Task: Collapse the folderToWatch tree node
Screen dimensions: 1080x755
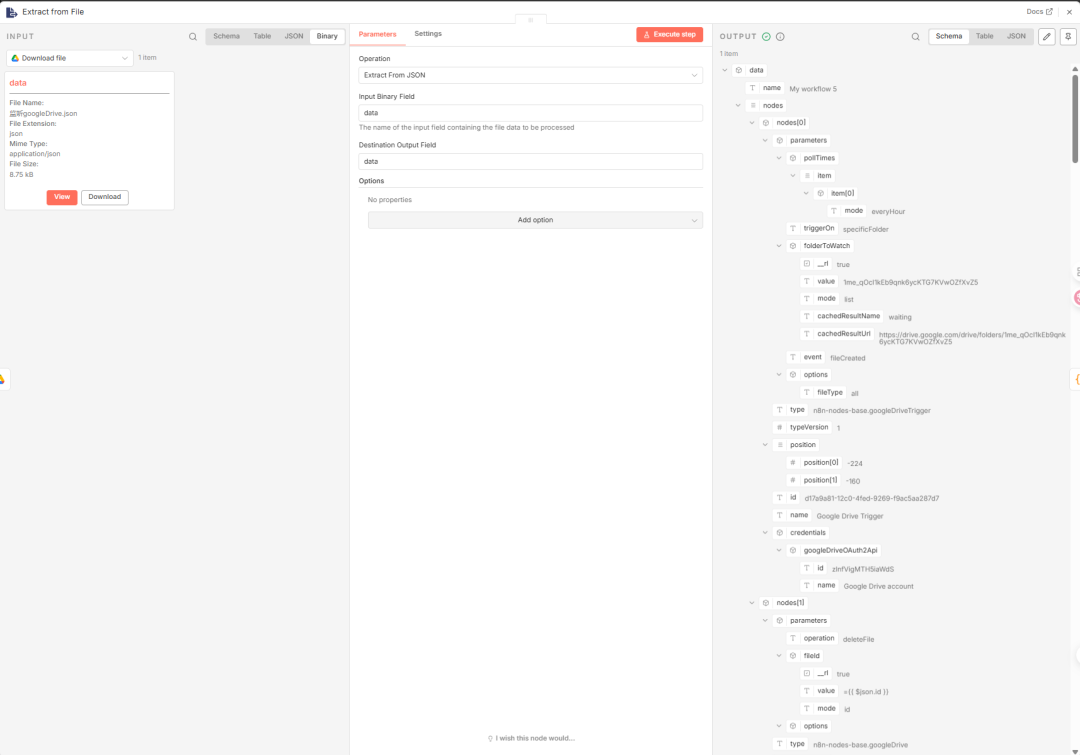Action: click(x=779, y=246)
